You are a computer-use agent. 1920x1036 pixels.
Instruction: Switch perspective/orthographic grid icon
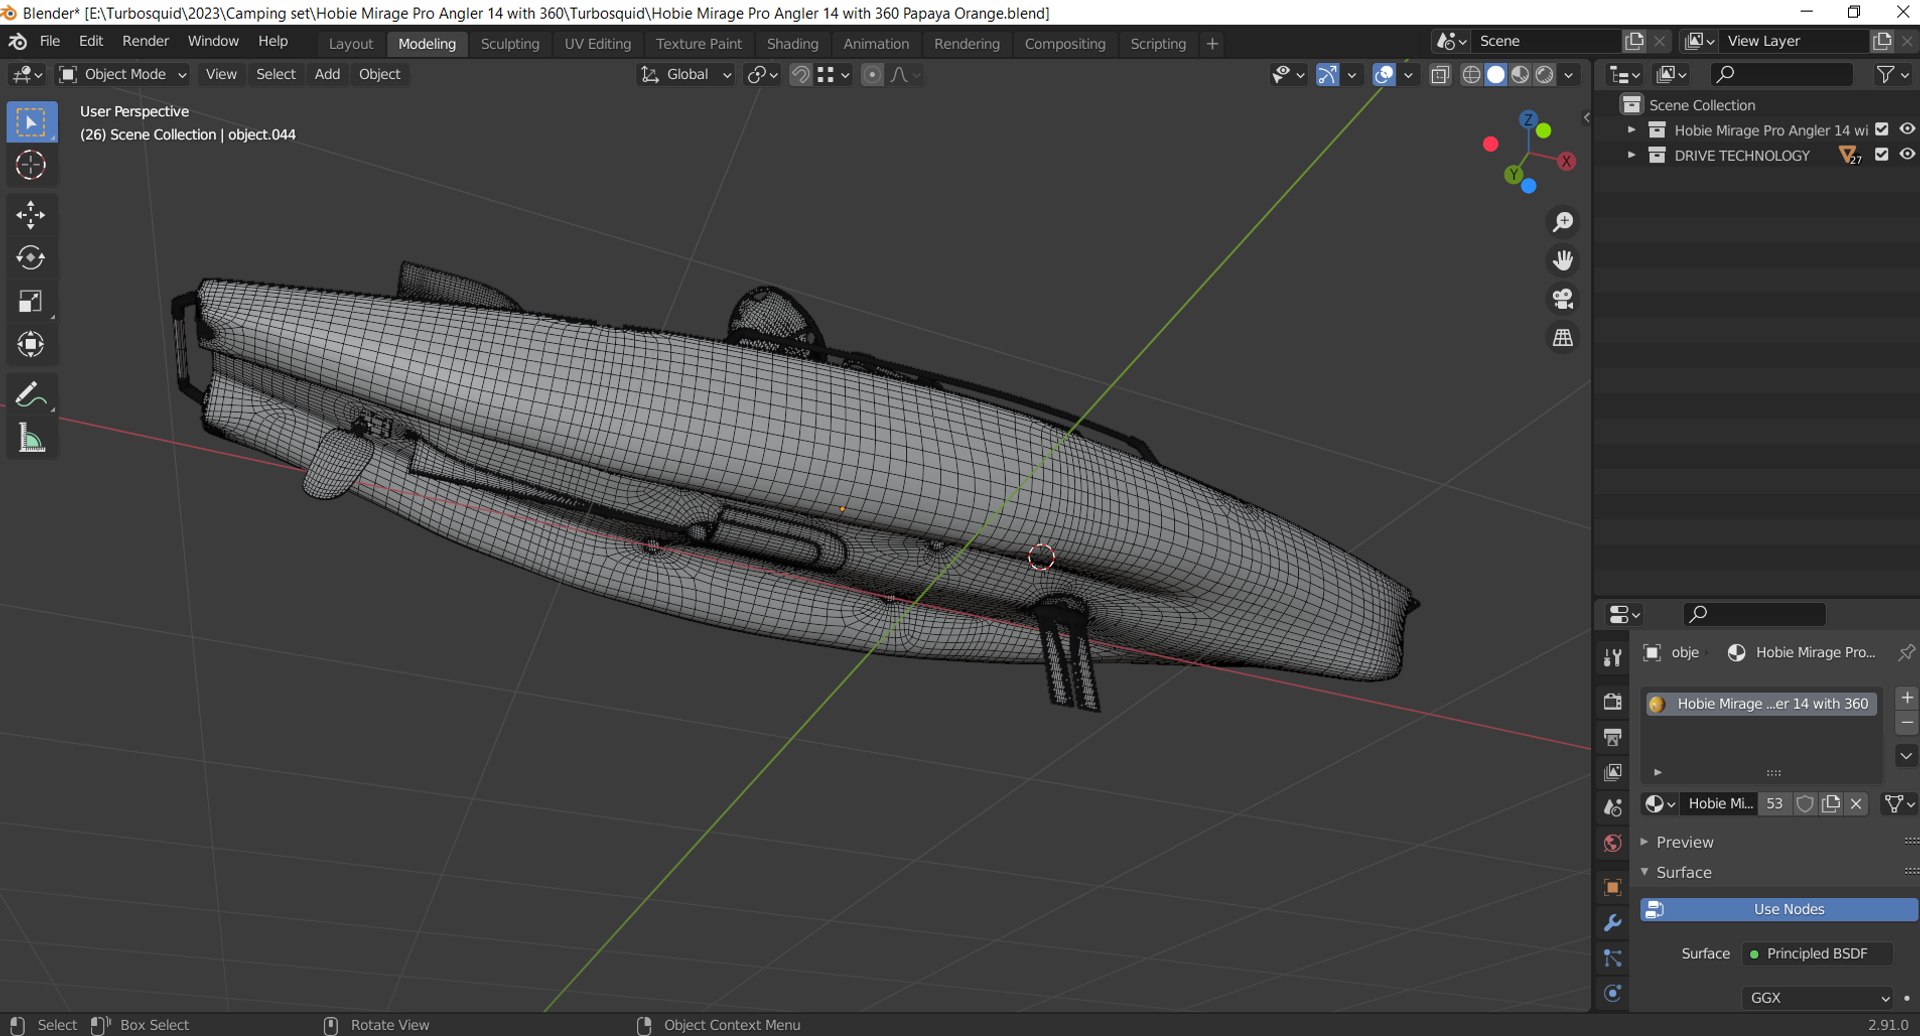pos(1562,338)
